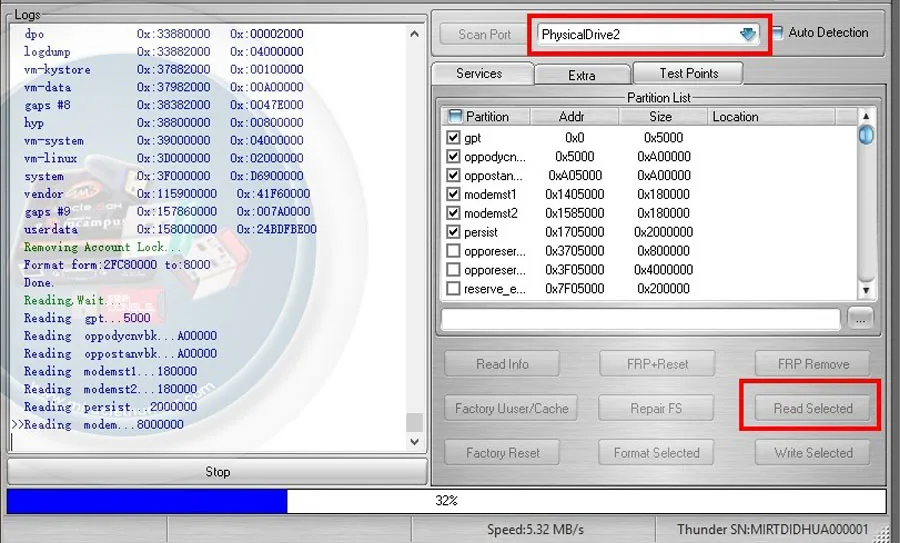The height and width of the screenshot is (543, 900).
Task: Uncheck the persist partition checkbox
Action: pyautogui.click(x=453, y=232)
